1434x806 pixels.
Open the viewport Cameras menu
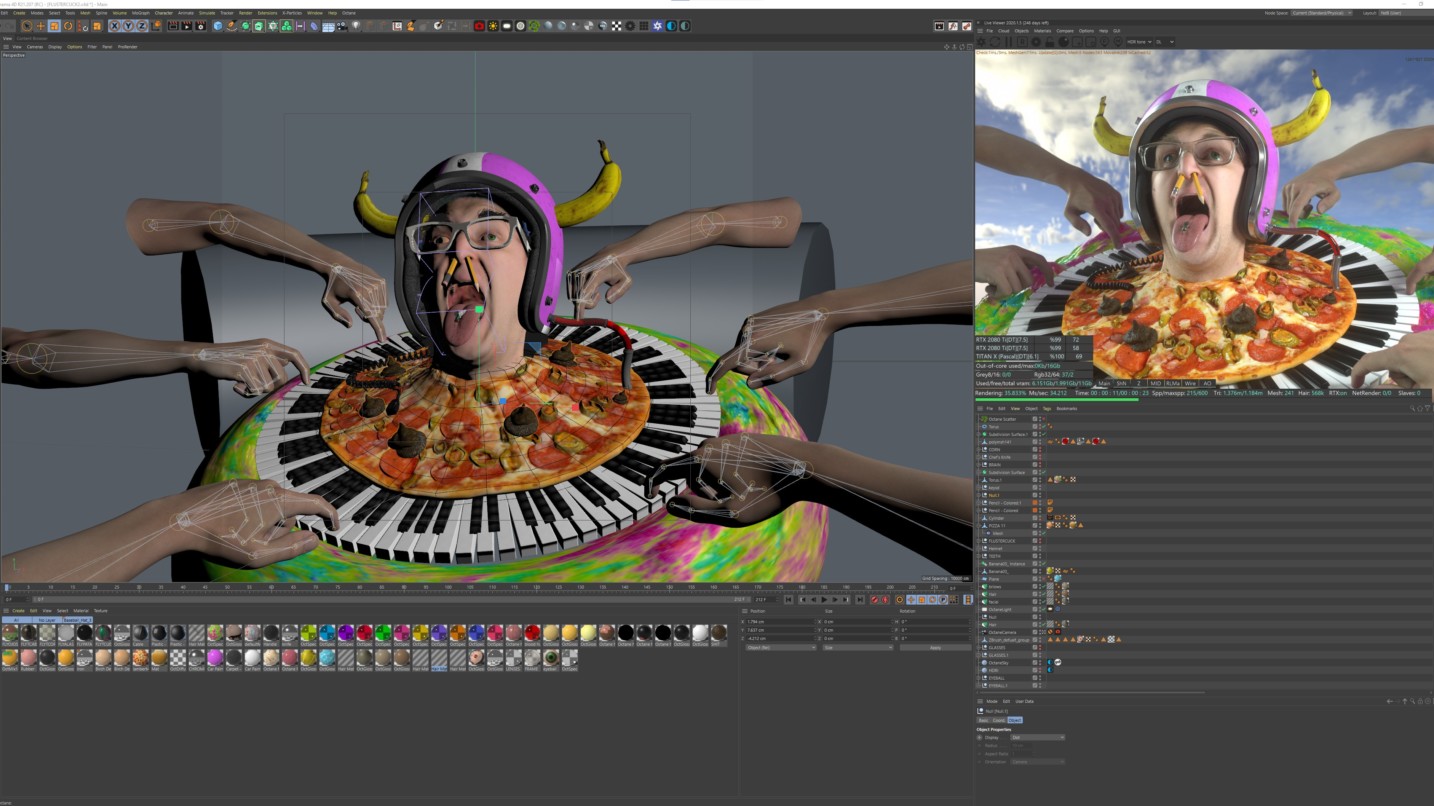pos(34,47)
